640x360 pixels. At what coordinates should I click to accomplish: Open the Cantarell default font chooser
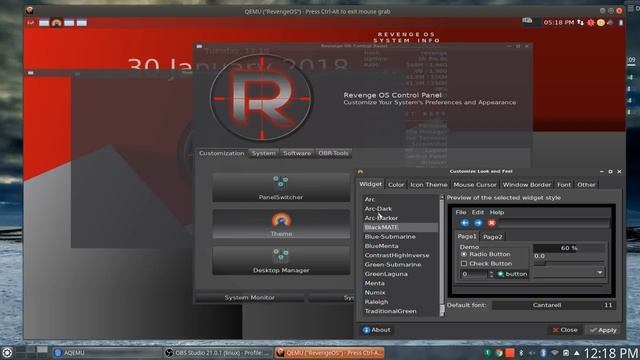(553, 305)
